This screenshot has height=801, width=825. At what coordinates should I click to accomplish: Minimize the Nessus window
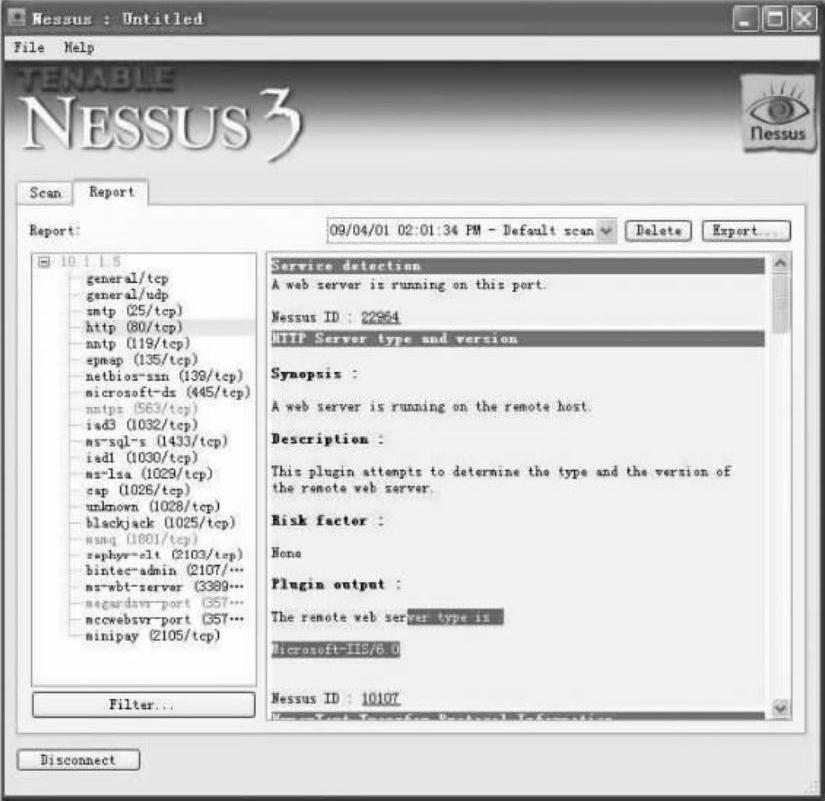pyautogui.click(x=745, y=19)
